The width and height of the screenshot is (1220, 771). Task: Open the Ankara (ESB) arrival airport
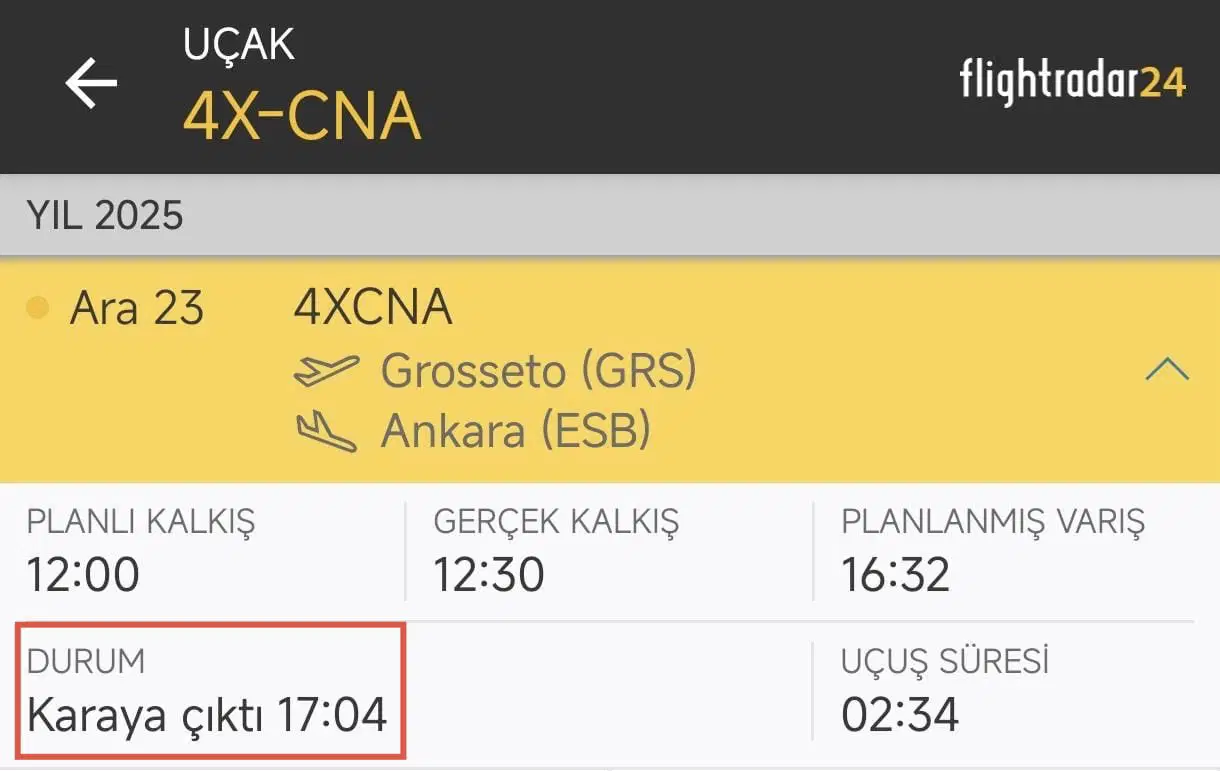point(516,432)
